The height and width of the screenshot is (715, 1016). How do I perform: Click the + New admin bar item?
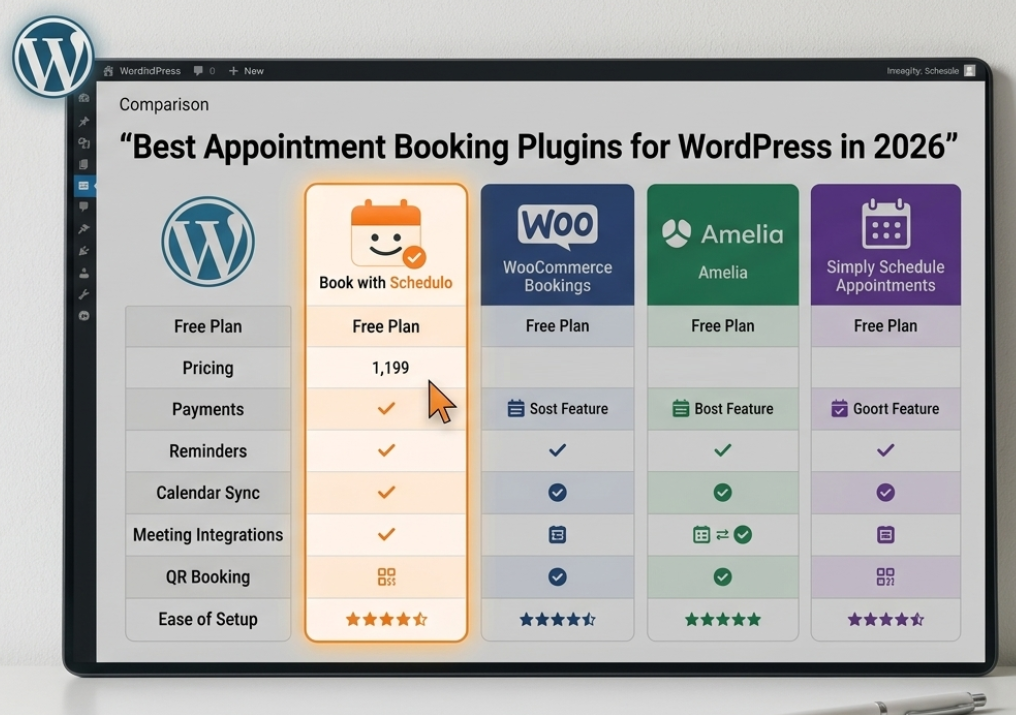(246, 71)
